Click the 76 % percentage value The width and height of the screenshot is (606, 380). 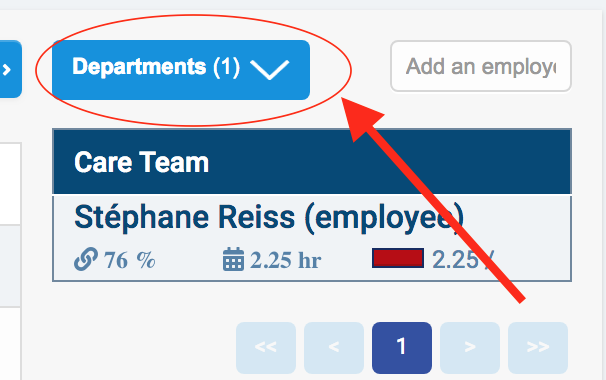point(130,260)
